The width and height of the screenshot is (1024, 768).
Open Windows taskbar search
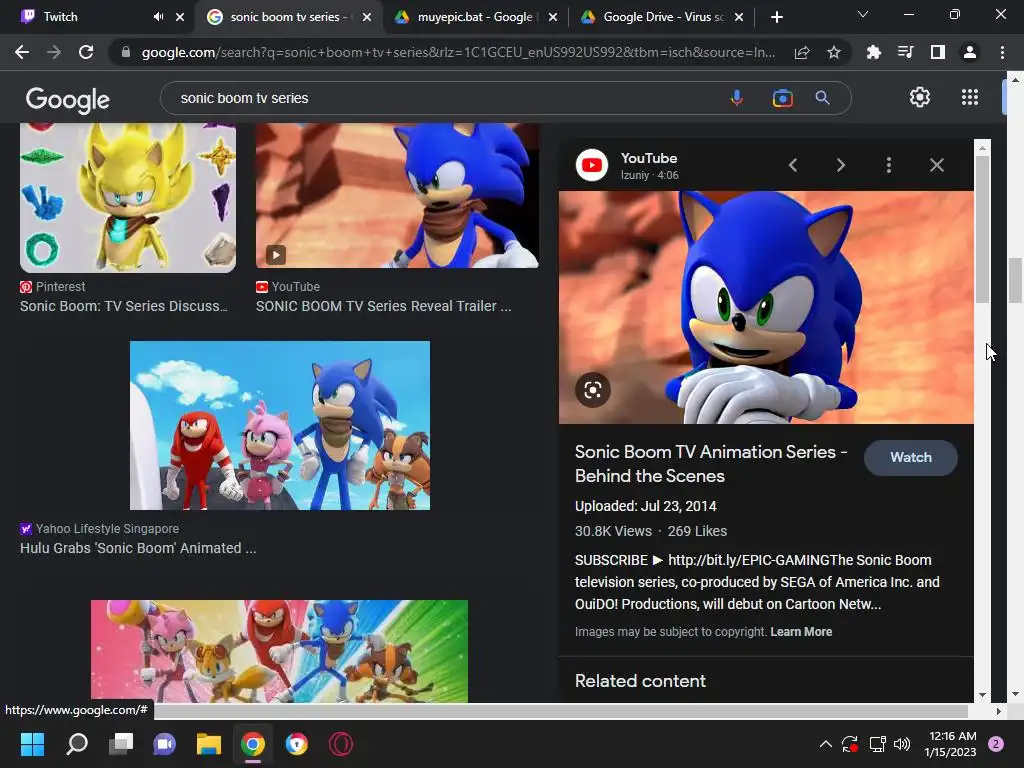coord(77,744)
